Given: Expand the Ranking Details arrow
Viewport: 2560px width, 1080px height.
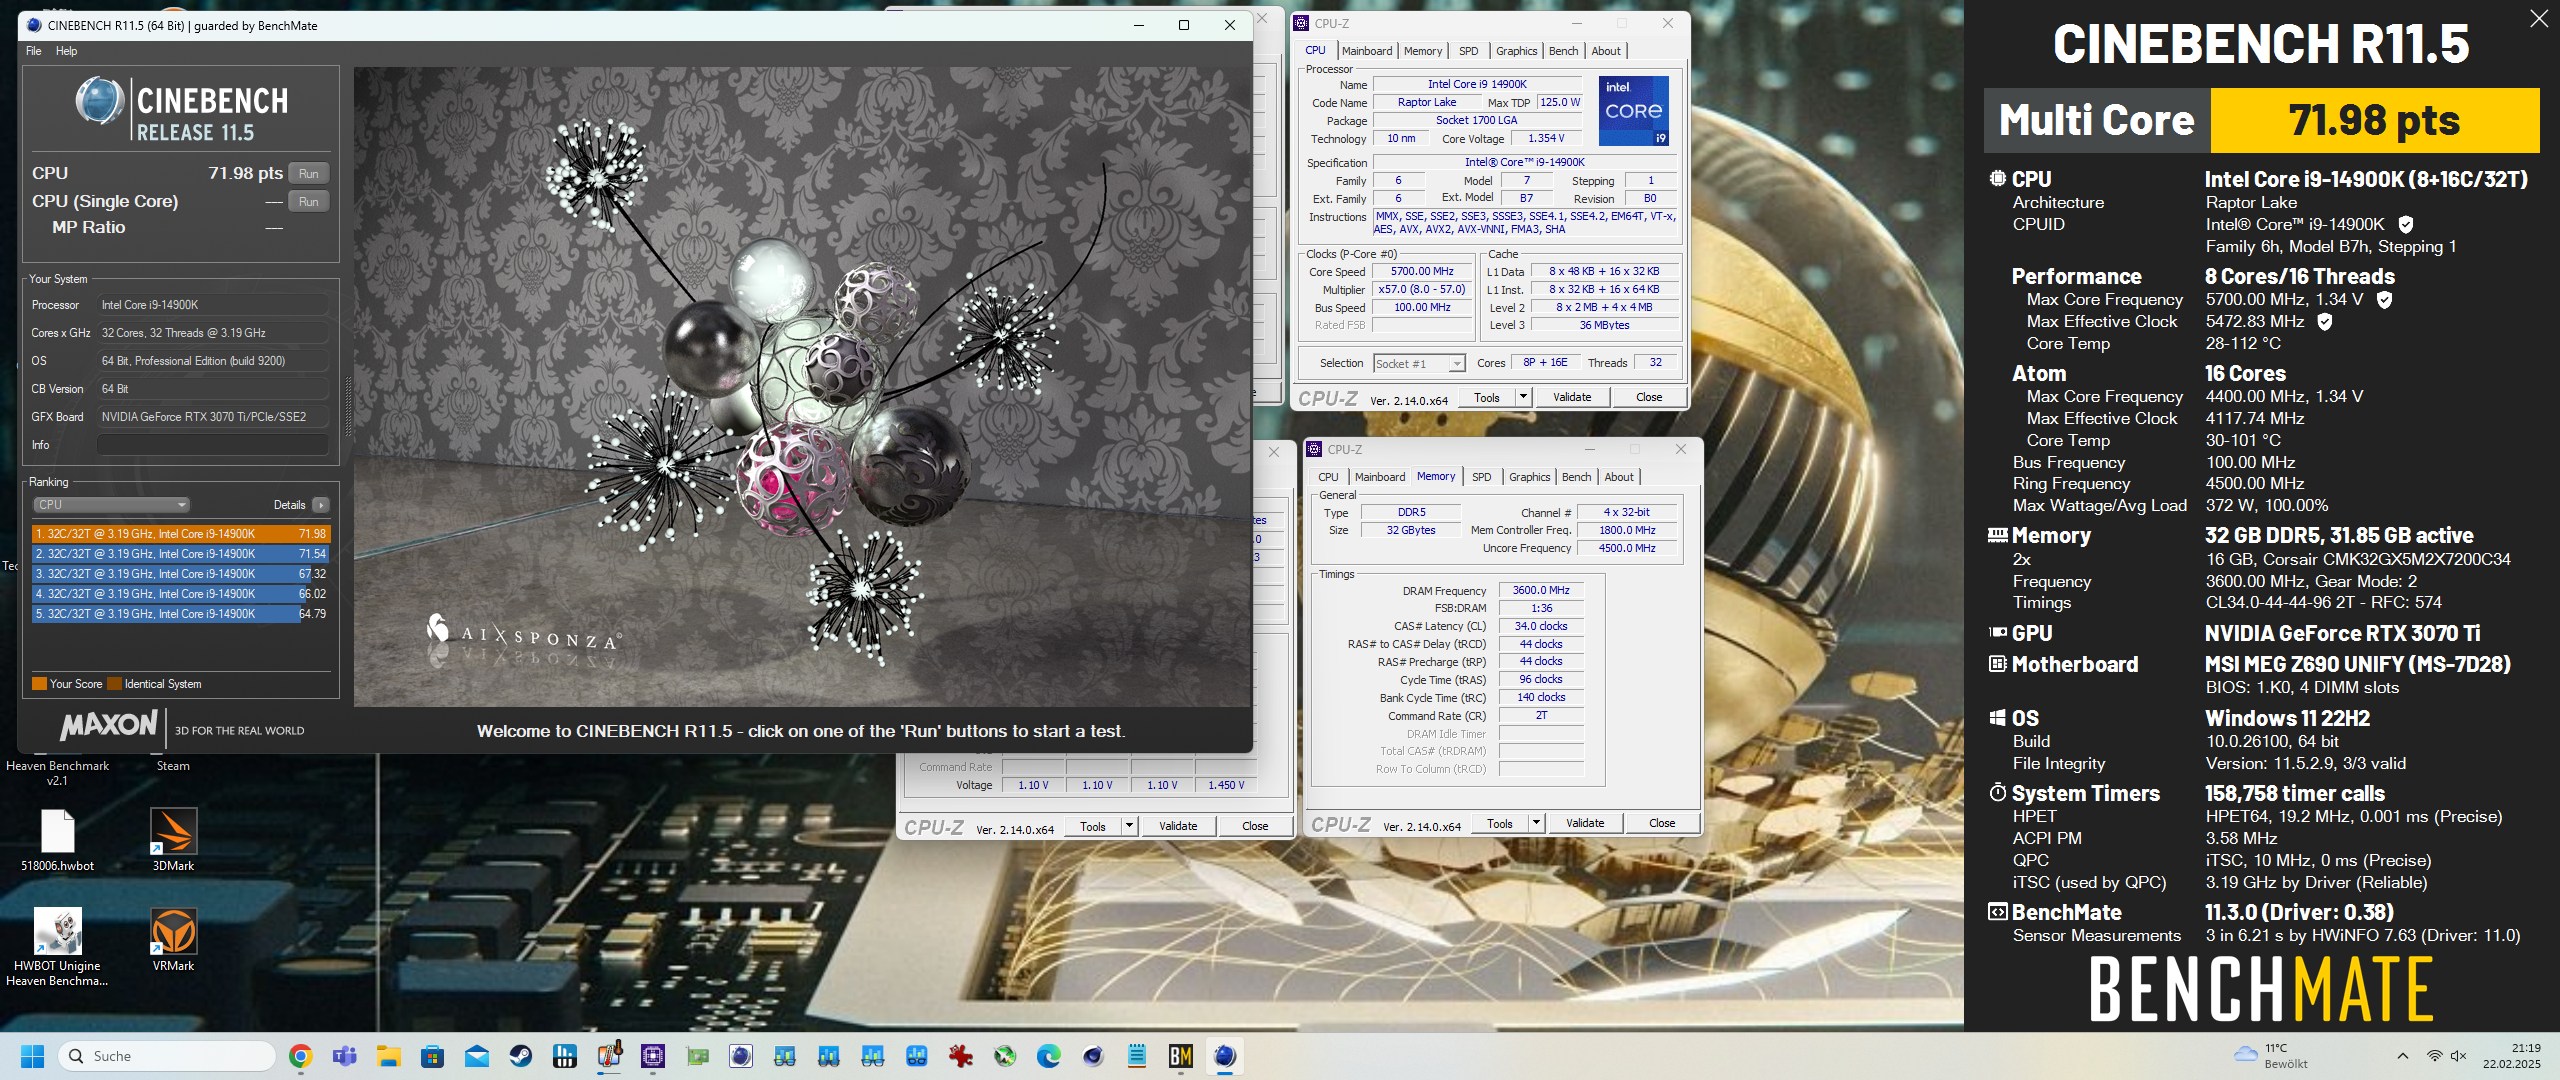Looking at the screenshot, I should click(x=320, y=505).
